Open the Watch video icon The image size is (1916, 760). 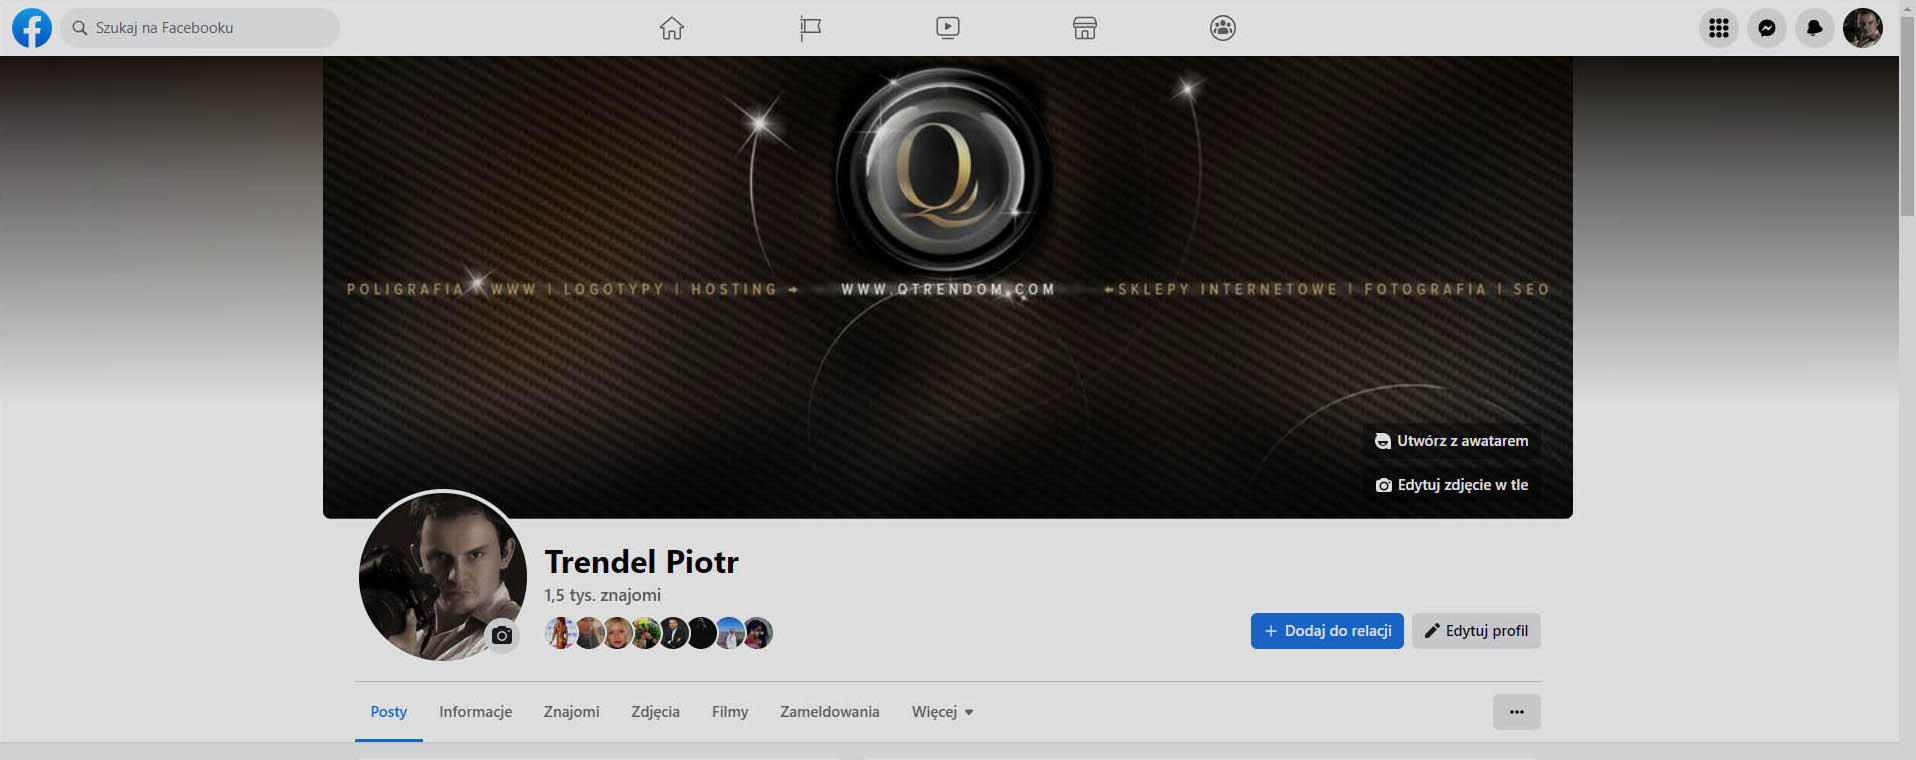tap(948, 28)
